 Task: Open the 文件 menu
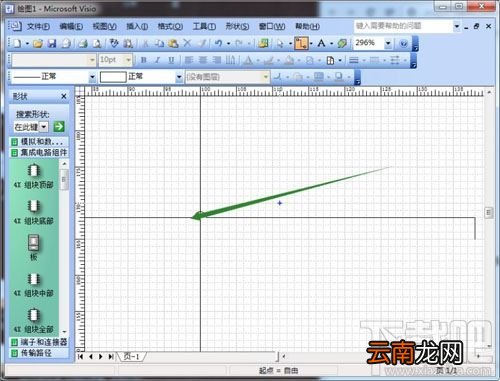coord(38,26)
